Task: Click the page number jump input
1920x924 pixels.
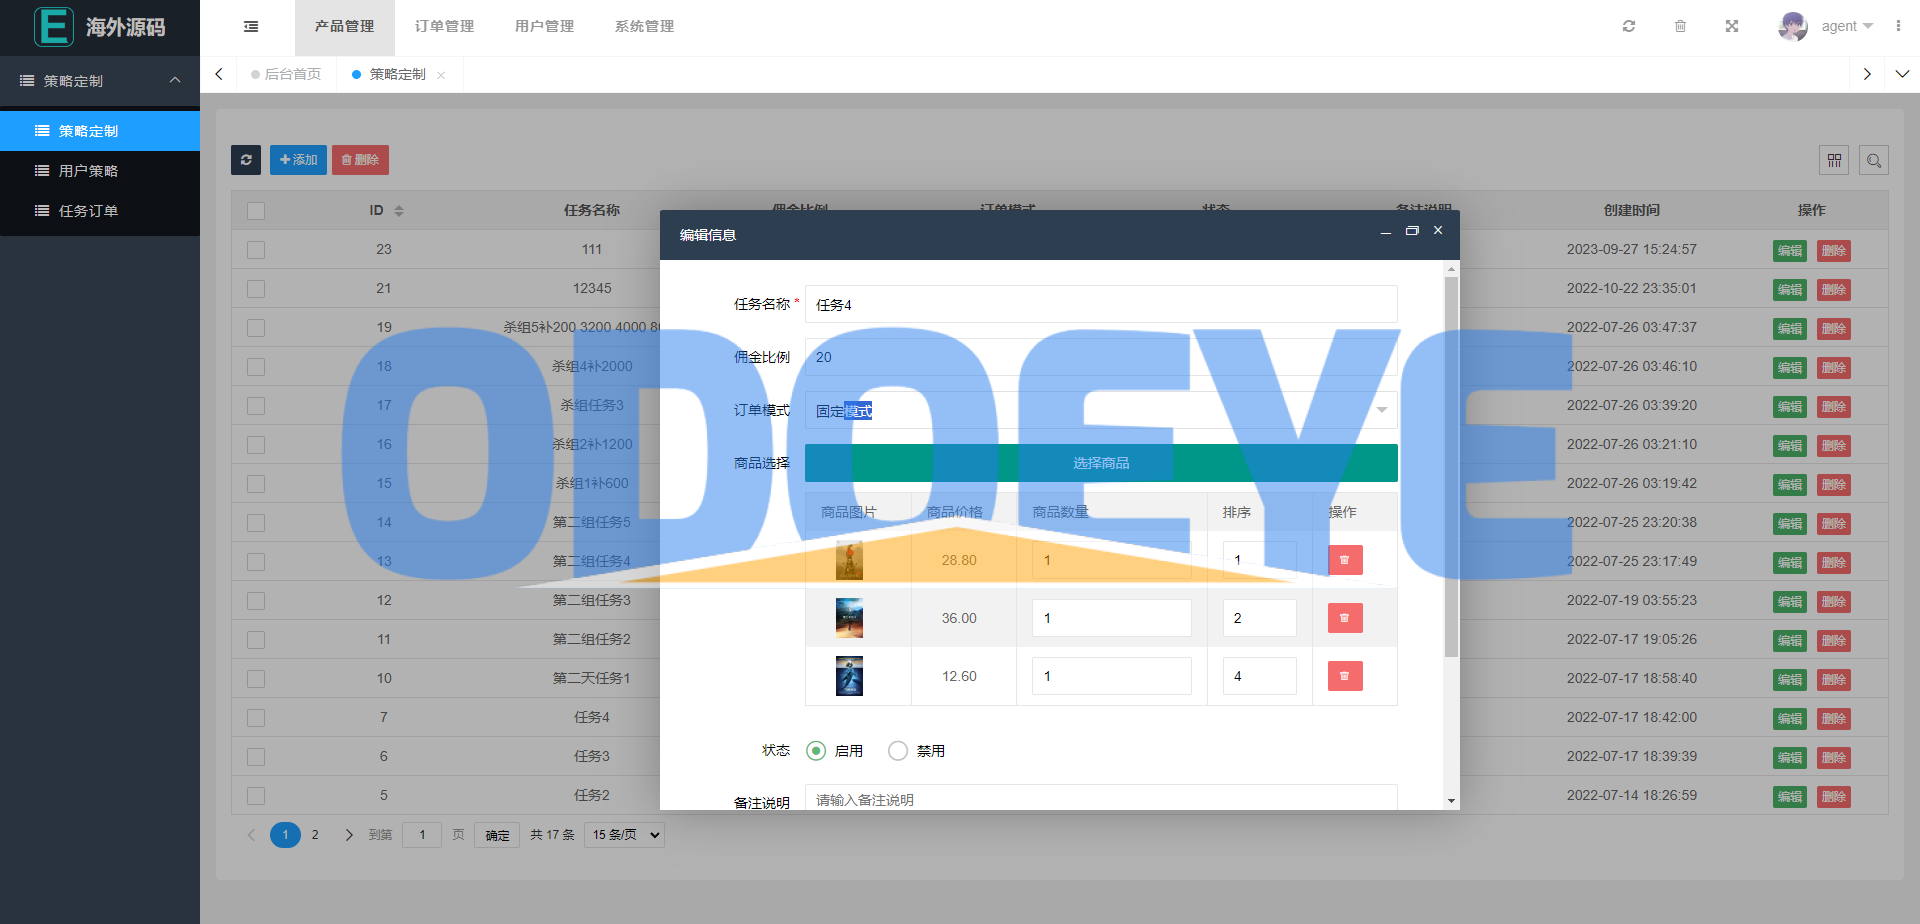Action: [x=422, y=835]
